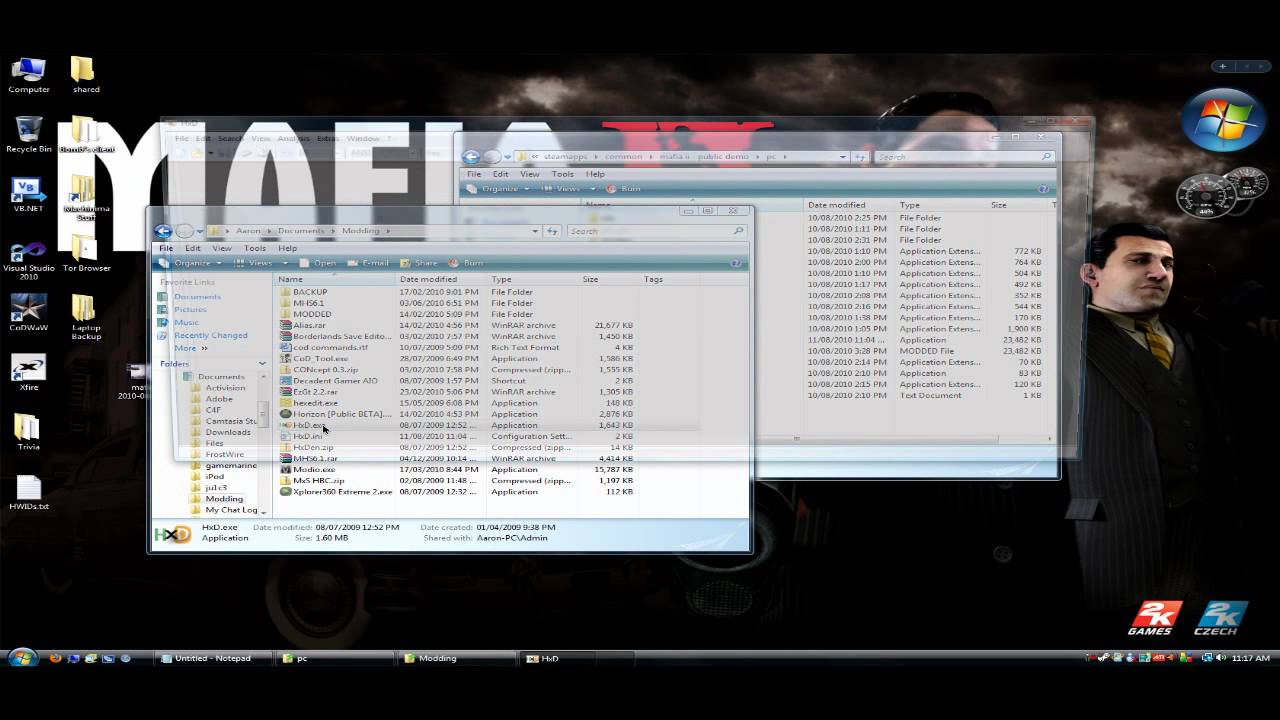Click Back arrow in Modding window

pyautogui.click(x=164, y=231)
